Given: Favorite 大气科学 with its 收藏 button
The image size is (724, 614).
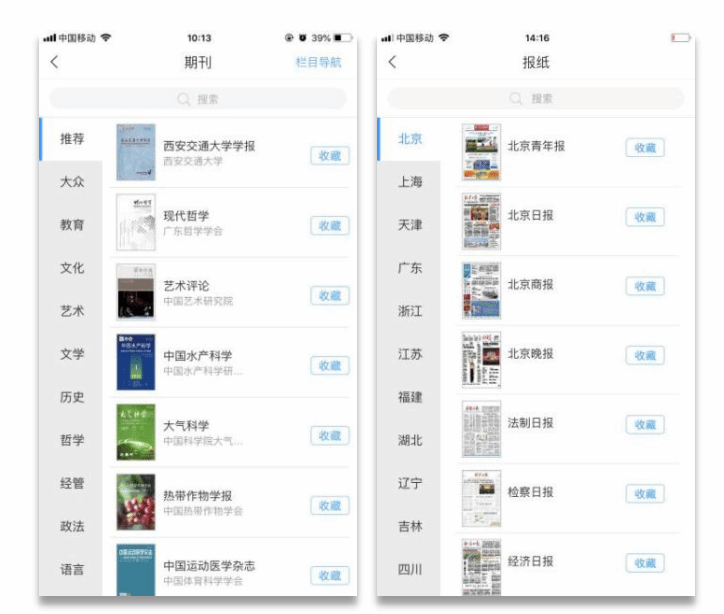Looking at the screenshot, I should (x=329, y=435).
